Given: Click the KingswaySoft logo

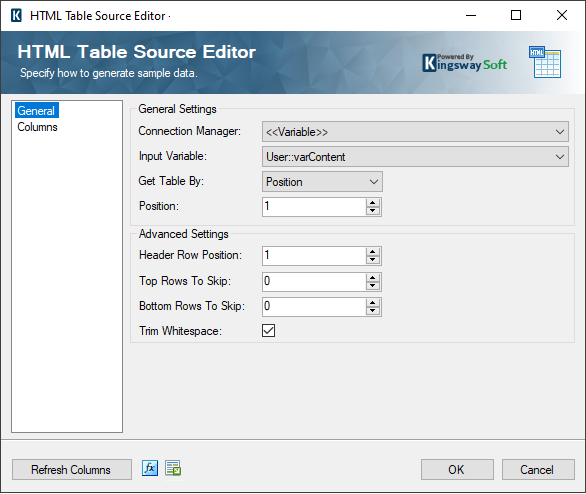Looking at the screenshot, I should point(465,63).
